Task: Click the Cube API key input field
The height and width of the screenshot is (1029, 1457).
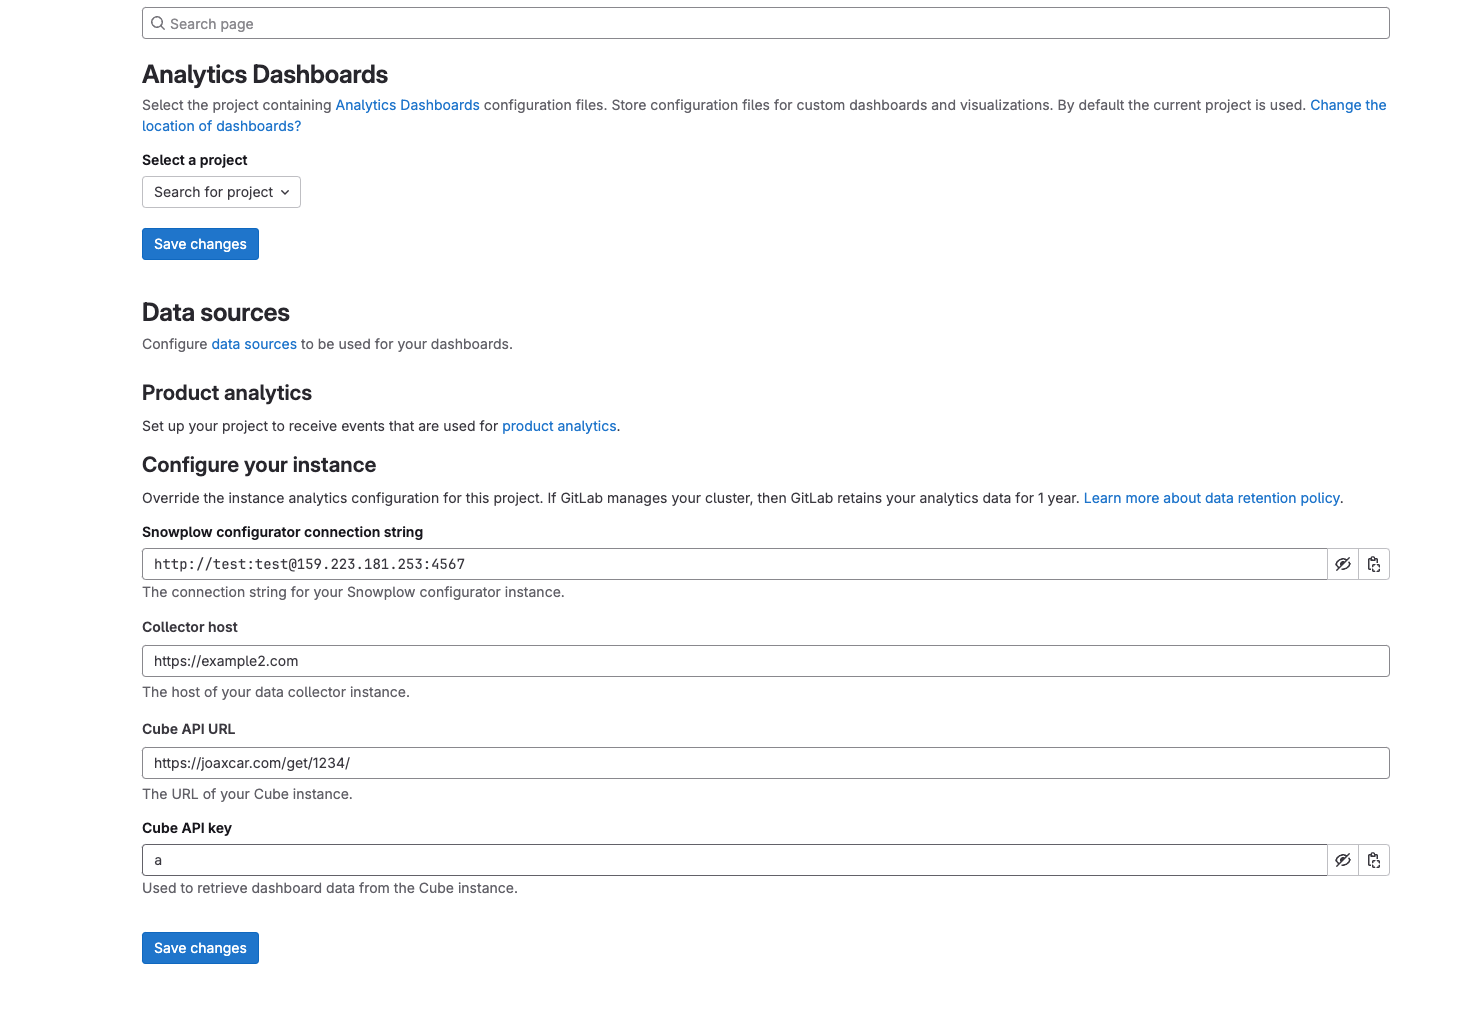Action: [734, 860]
